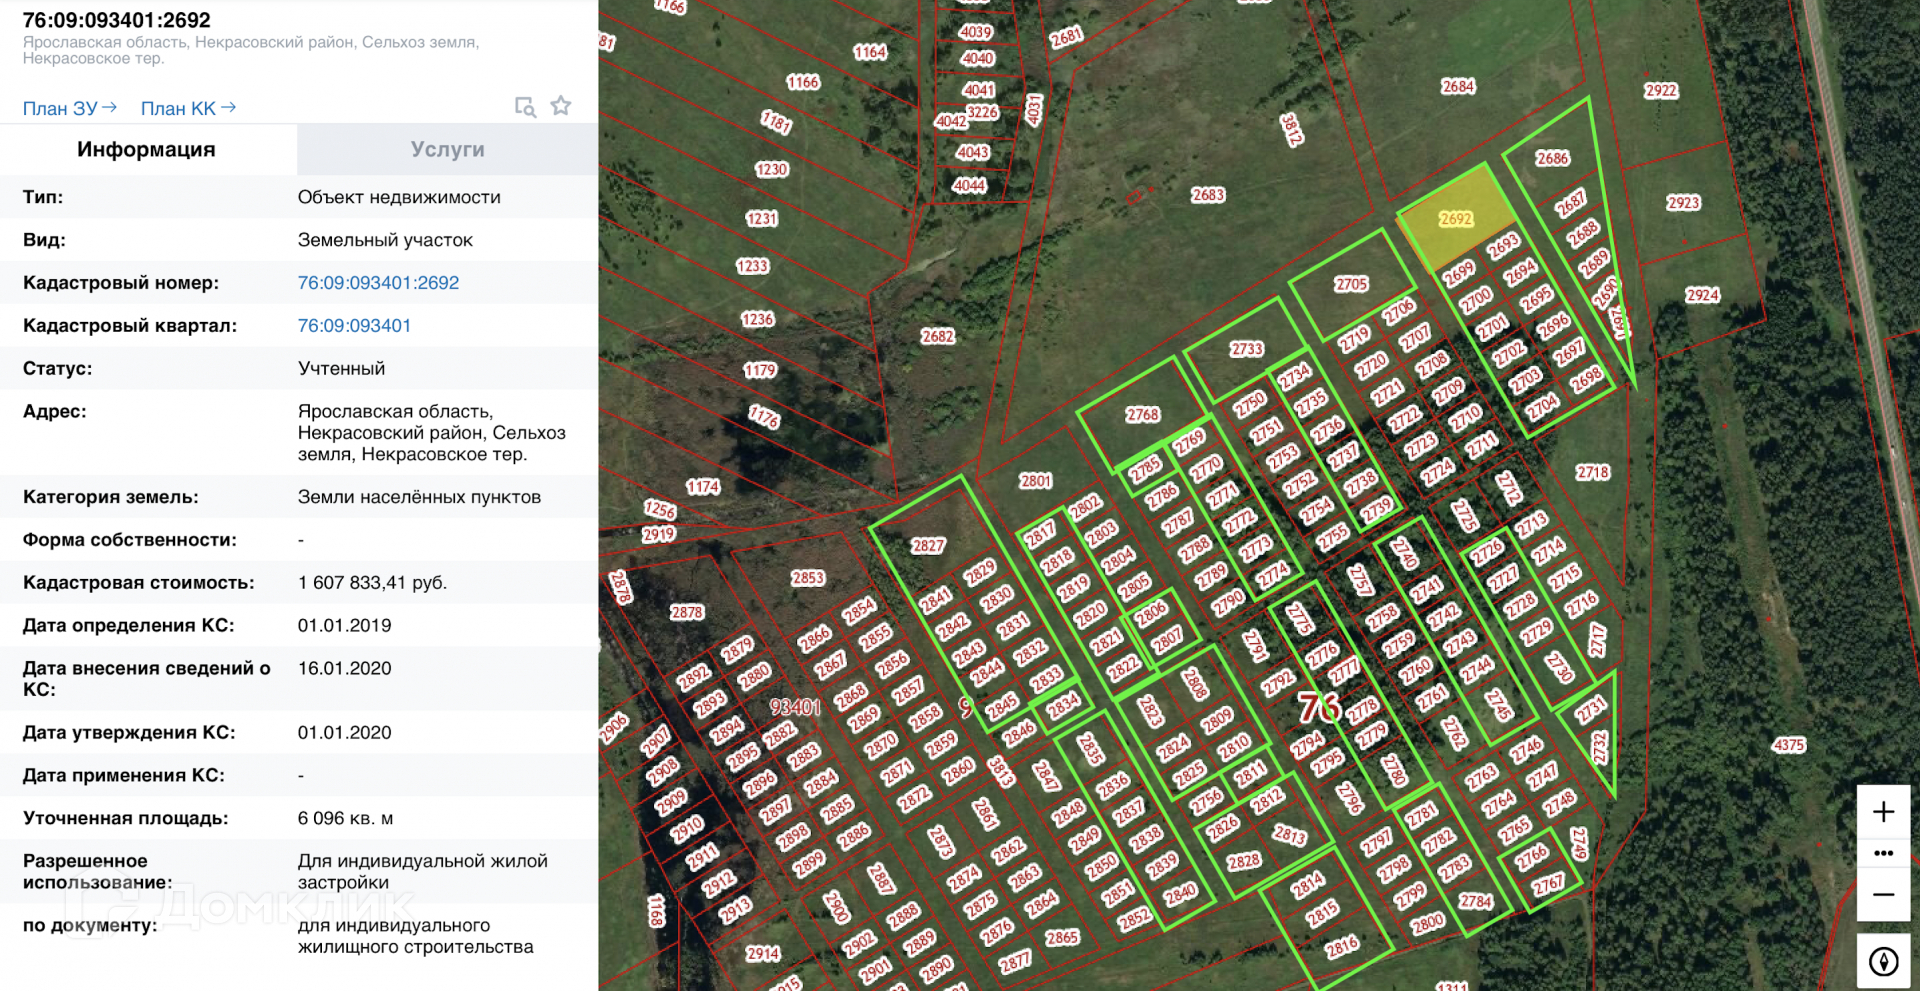Select parcel 2923 on the map
This screenshot has height=991, width=1920.
(1684, 203)
